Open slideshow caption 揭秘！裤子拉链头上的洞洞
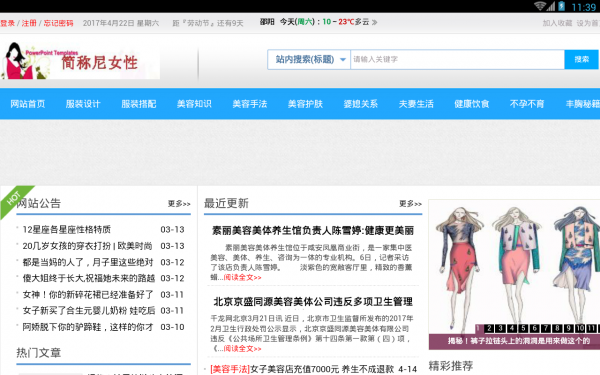The width and height of the screenshot is (600, 375). 519,341
